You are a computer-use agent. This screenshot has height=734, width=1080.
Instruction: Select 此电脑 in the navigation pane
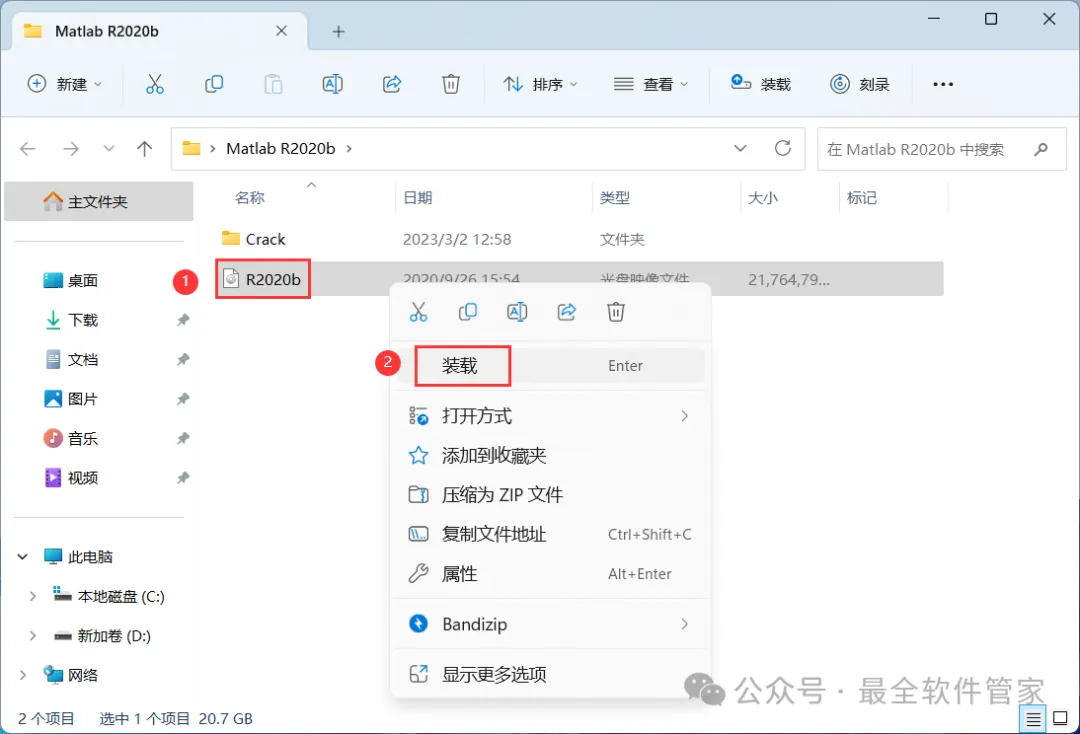[x=79, y=556]
